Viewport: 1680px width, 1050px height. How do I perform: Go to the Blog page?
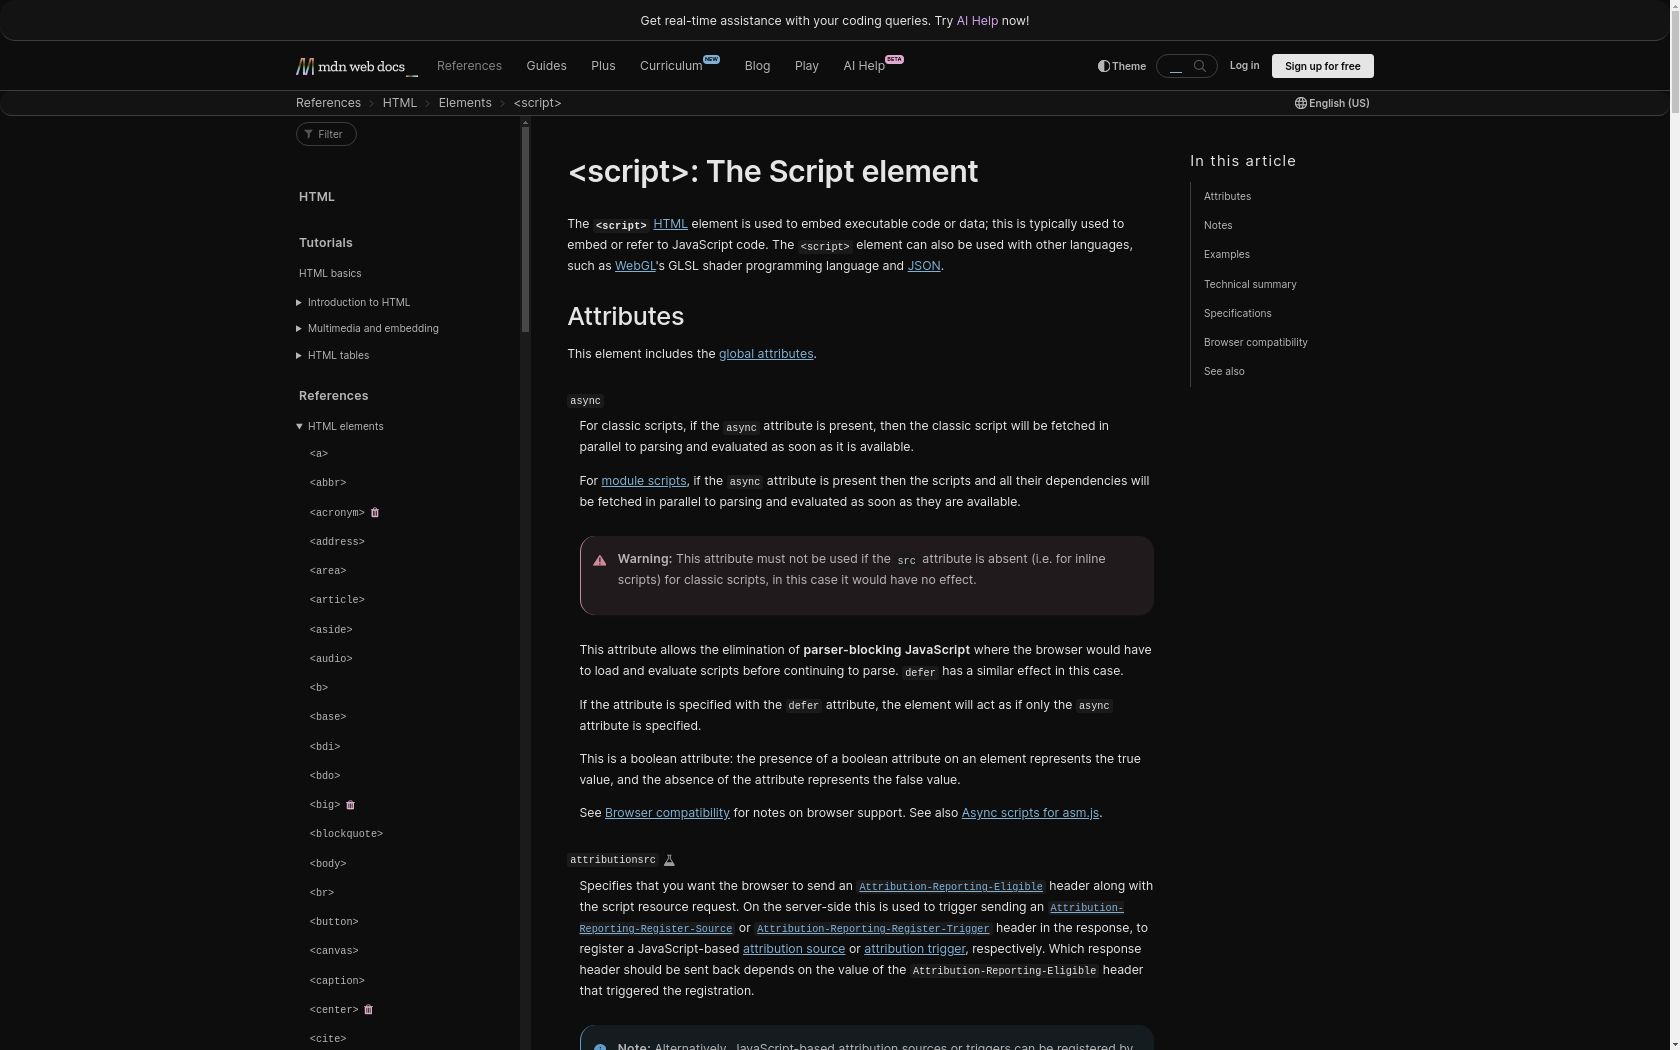click(757, 66)
